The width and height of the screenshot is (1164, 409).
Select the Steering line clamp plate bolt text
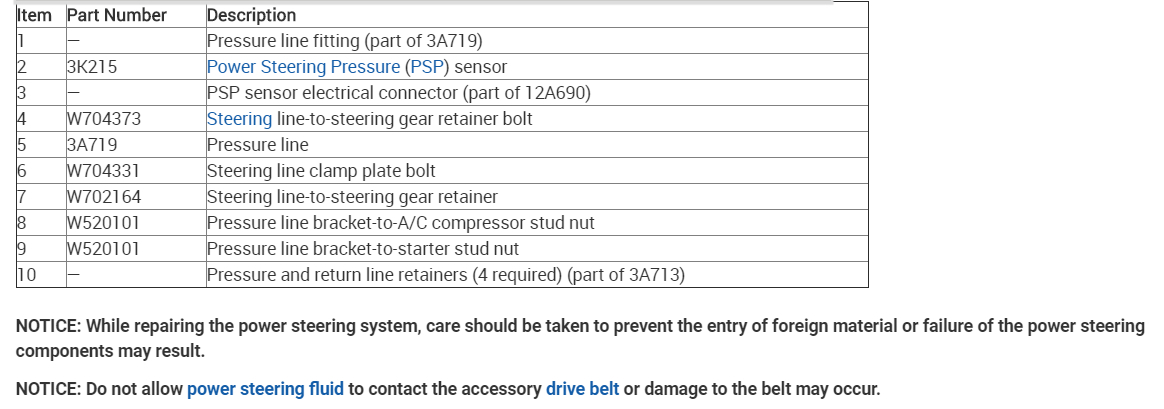(x=321, y=171)
